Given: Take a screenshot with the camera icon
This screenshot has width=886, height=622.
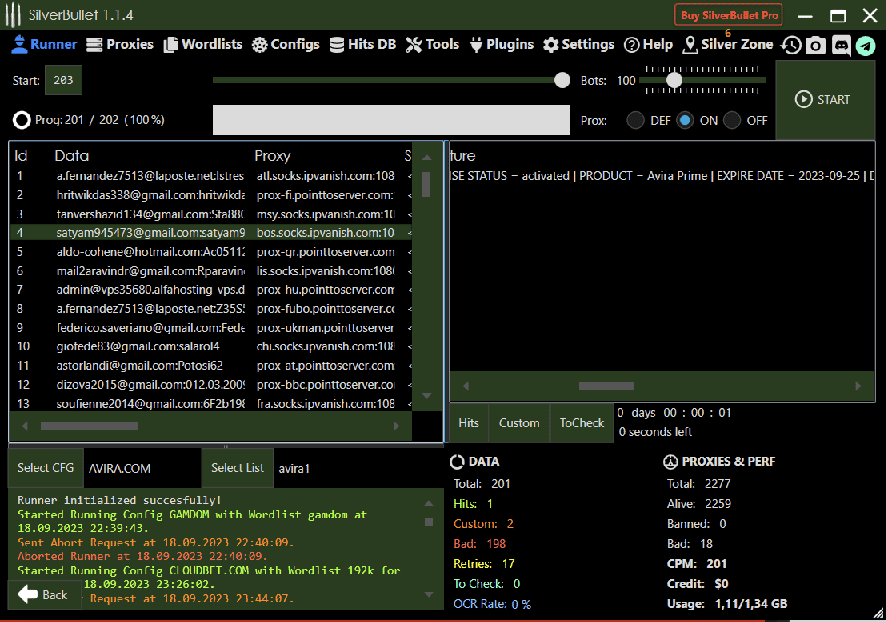Looking at the screenshot, I should coord(816,45).
